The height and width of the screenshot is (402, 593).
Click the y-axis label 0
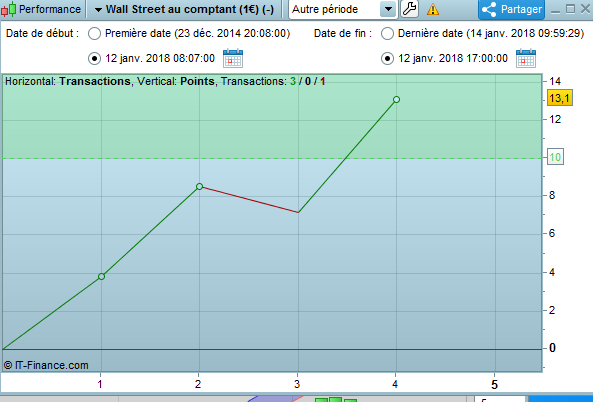[552, 348]
